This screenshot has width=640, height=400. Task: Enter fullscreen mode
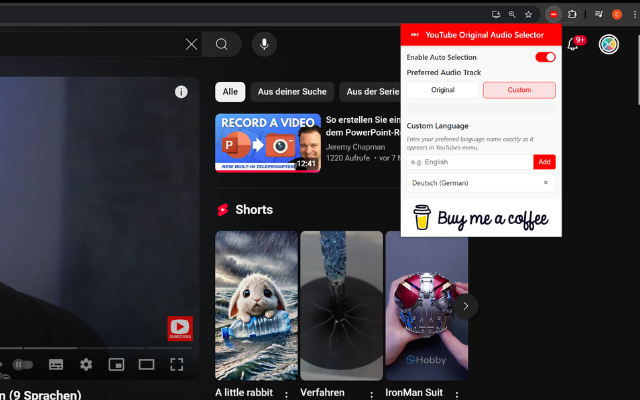click(176, 364)
